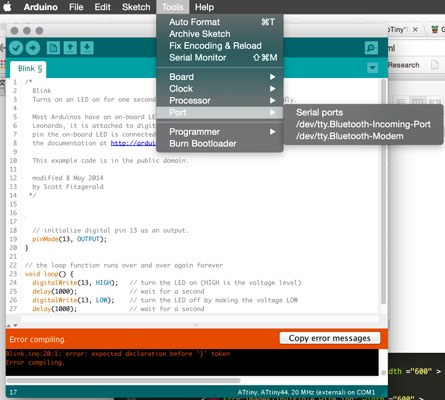The image size is (445, 400).
Task: Open the tab options dropdown arrow
Action: coord(372,68)
